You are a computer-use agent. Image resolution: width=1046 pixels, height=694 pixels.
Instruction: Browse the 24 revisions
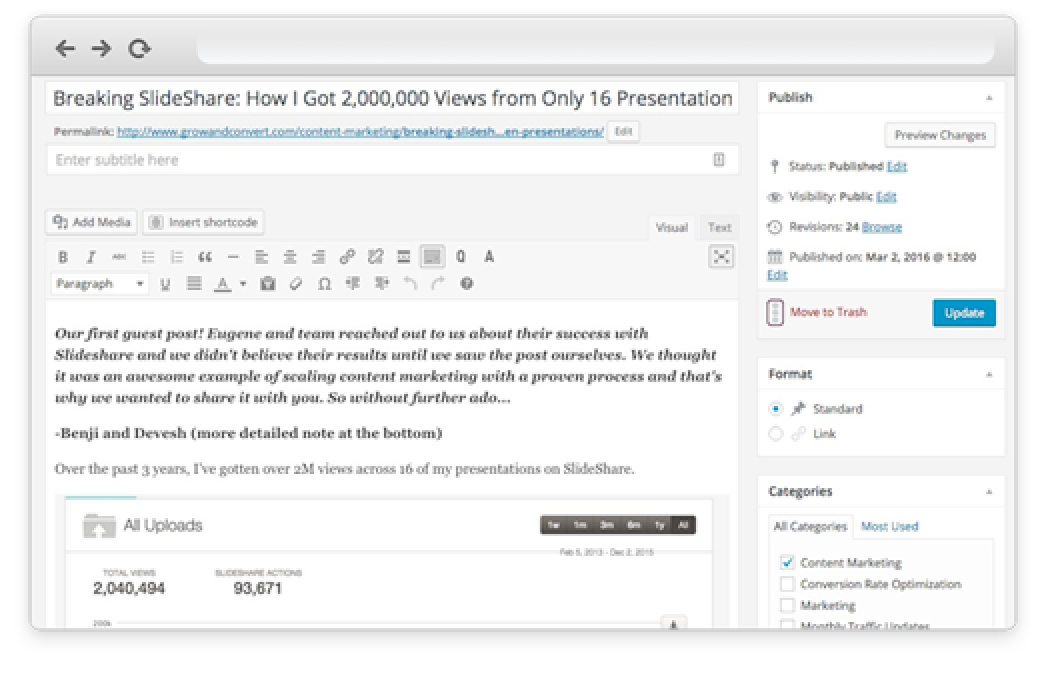pyautogui.click(x=881, y=228)
